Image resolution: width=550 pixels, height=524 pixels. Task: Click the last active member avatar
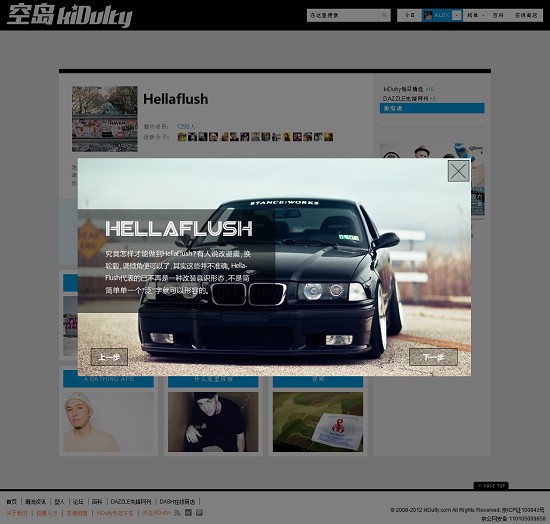pyautogui.click(x=328, y=137)
